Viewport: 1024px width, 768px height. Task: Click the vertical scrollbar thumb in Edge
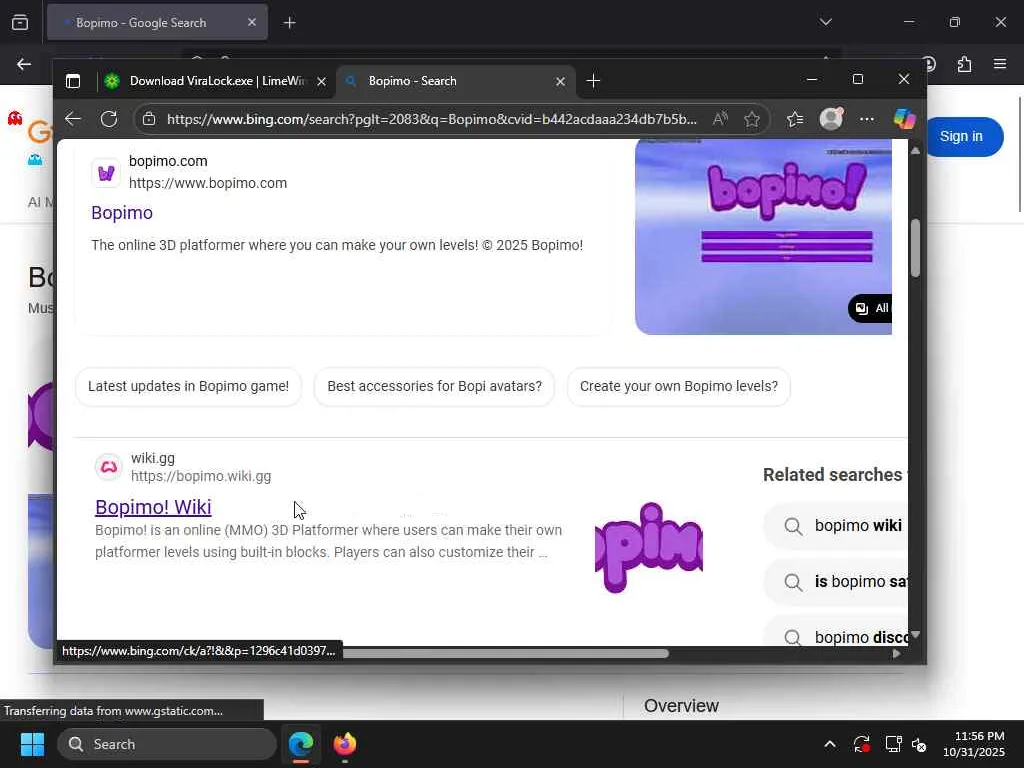coord(916,248)
